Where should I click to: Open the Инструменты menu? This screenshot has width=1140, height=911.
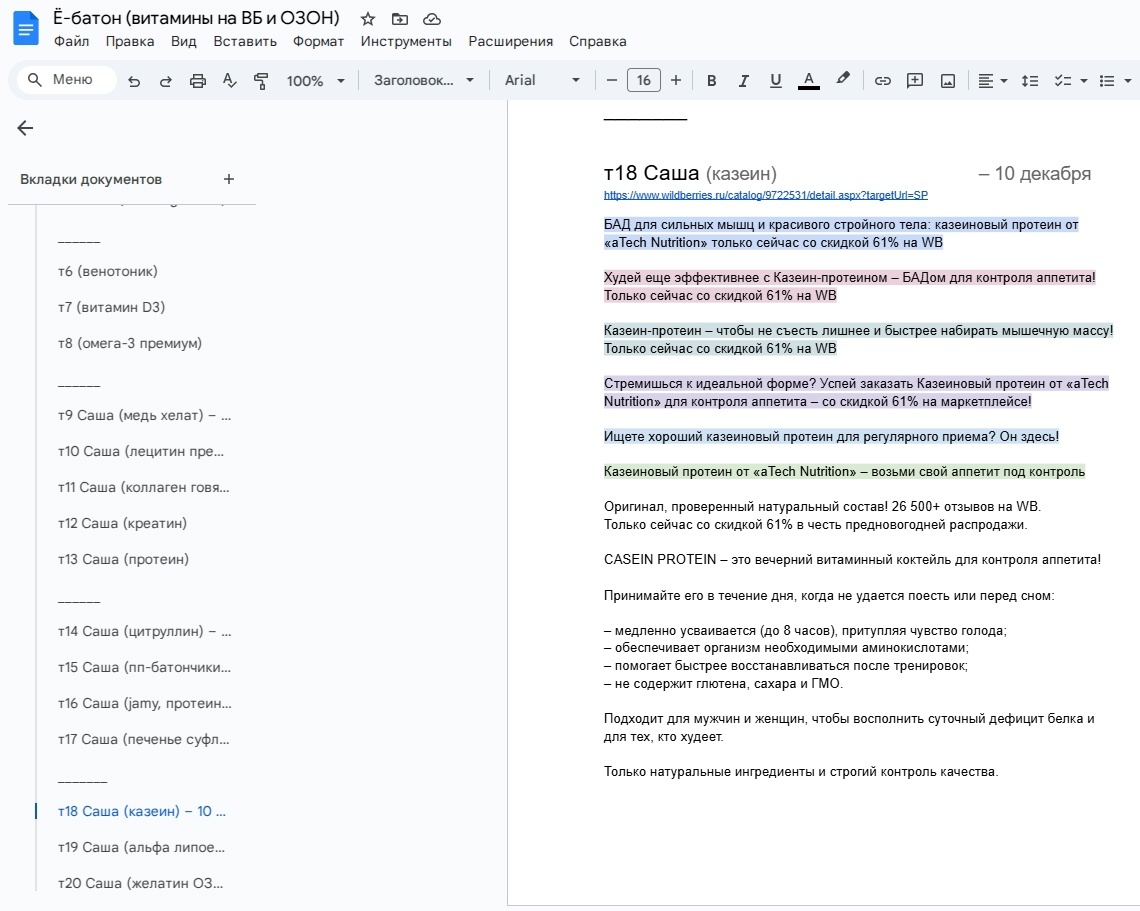406,41
